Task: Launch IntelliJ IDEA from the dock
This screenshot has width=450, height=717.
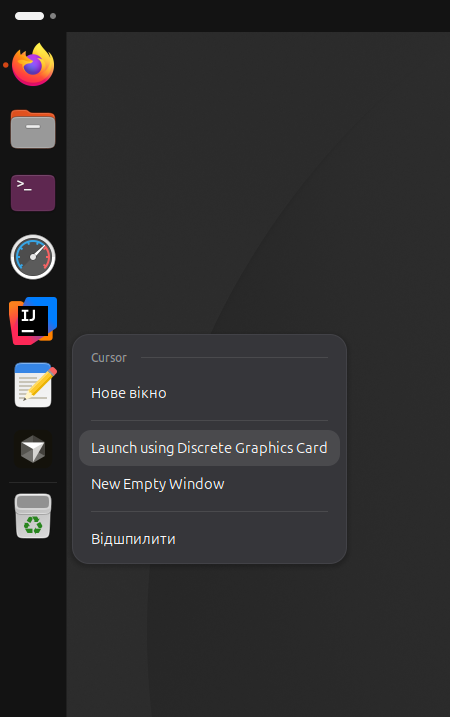Action: click(x=33, y=321)
